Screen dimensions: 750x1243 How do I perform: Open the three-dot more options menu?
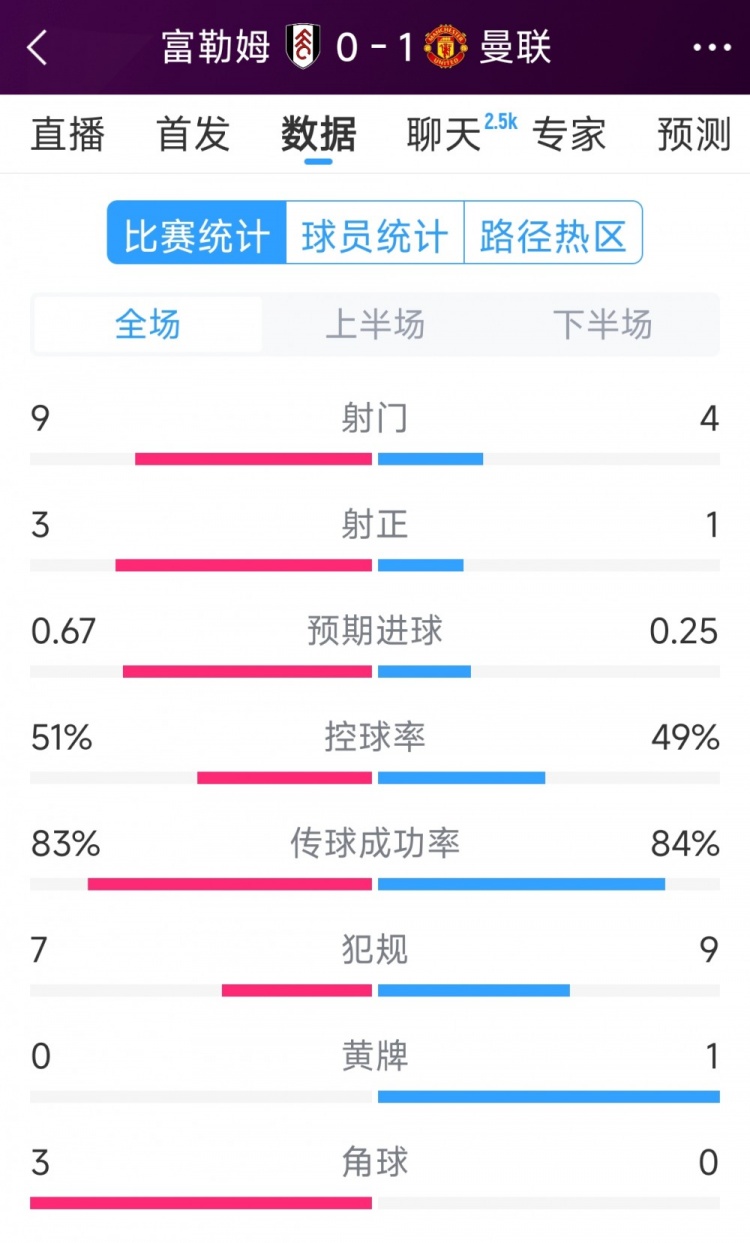tap(711, 47)
